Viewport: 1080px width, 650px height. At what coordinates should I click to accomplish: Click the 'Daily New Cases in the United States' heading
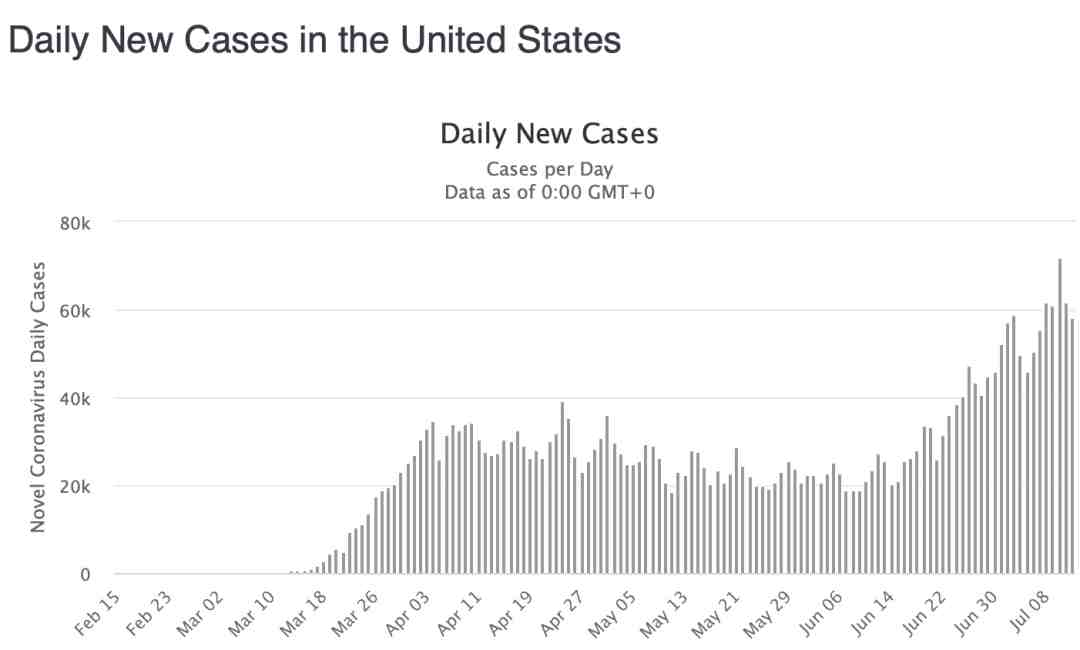tap(315, 40)
